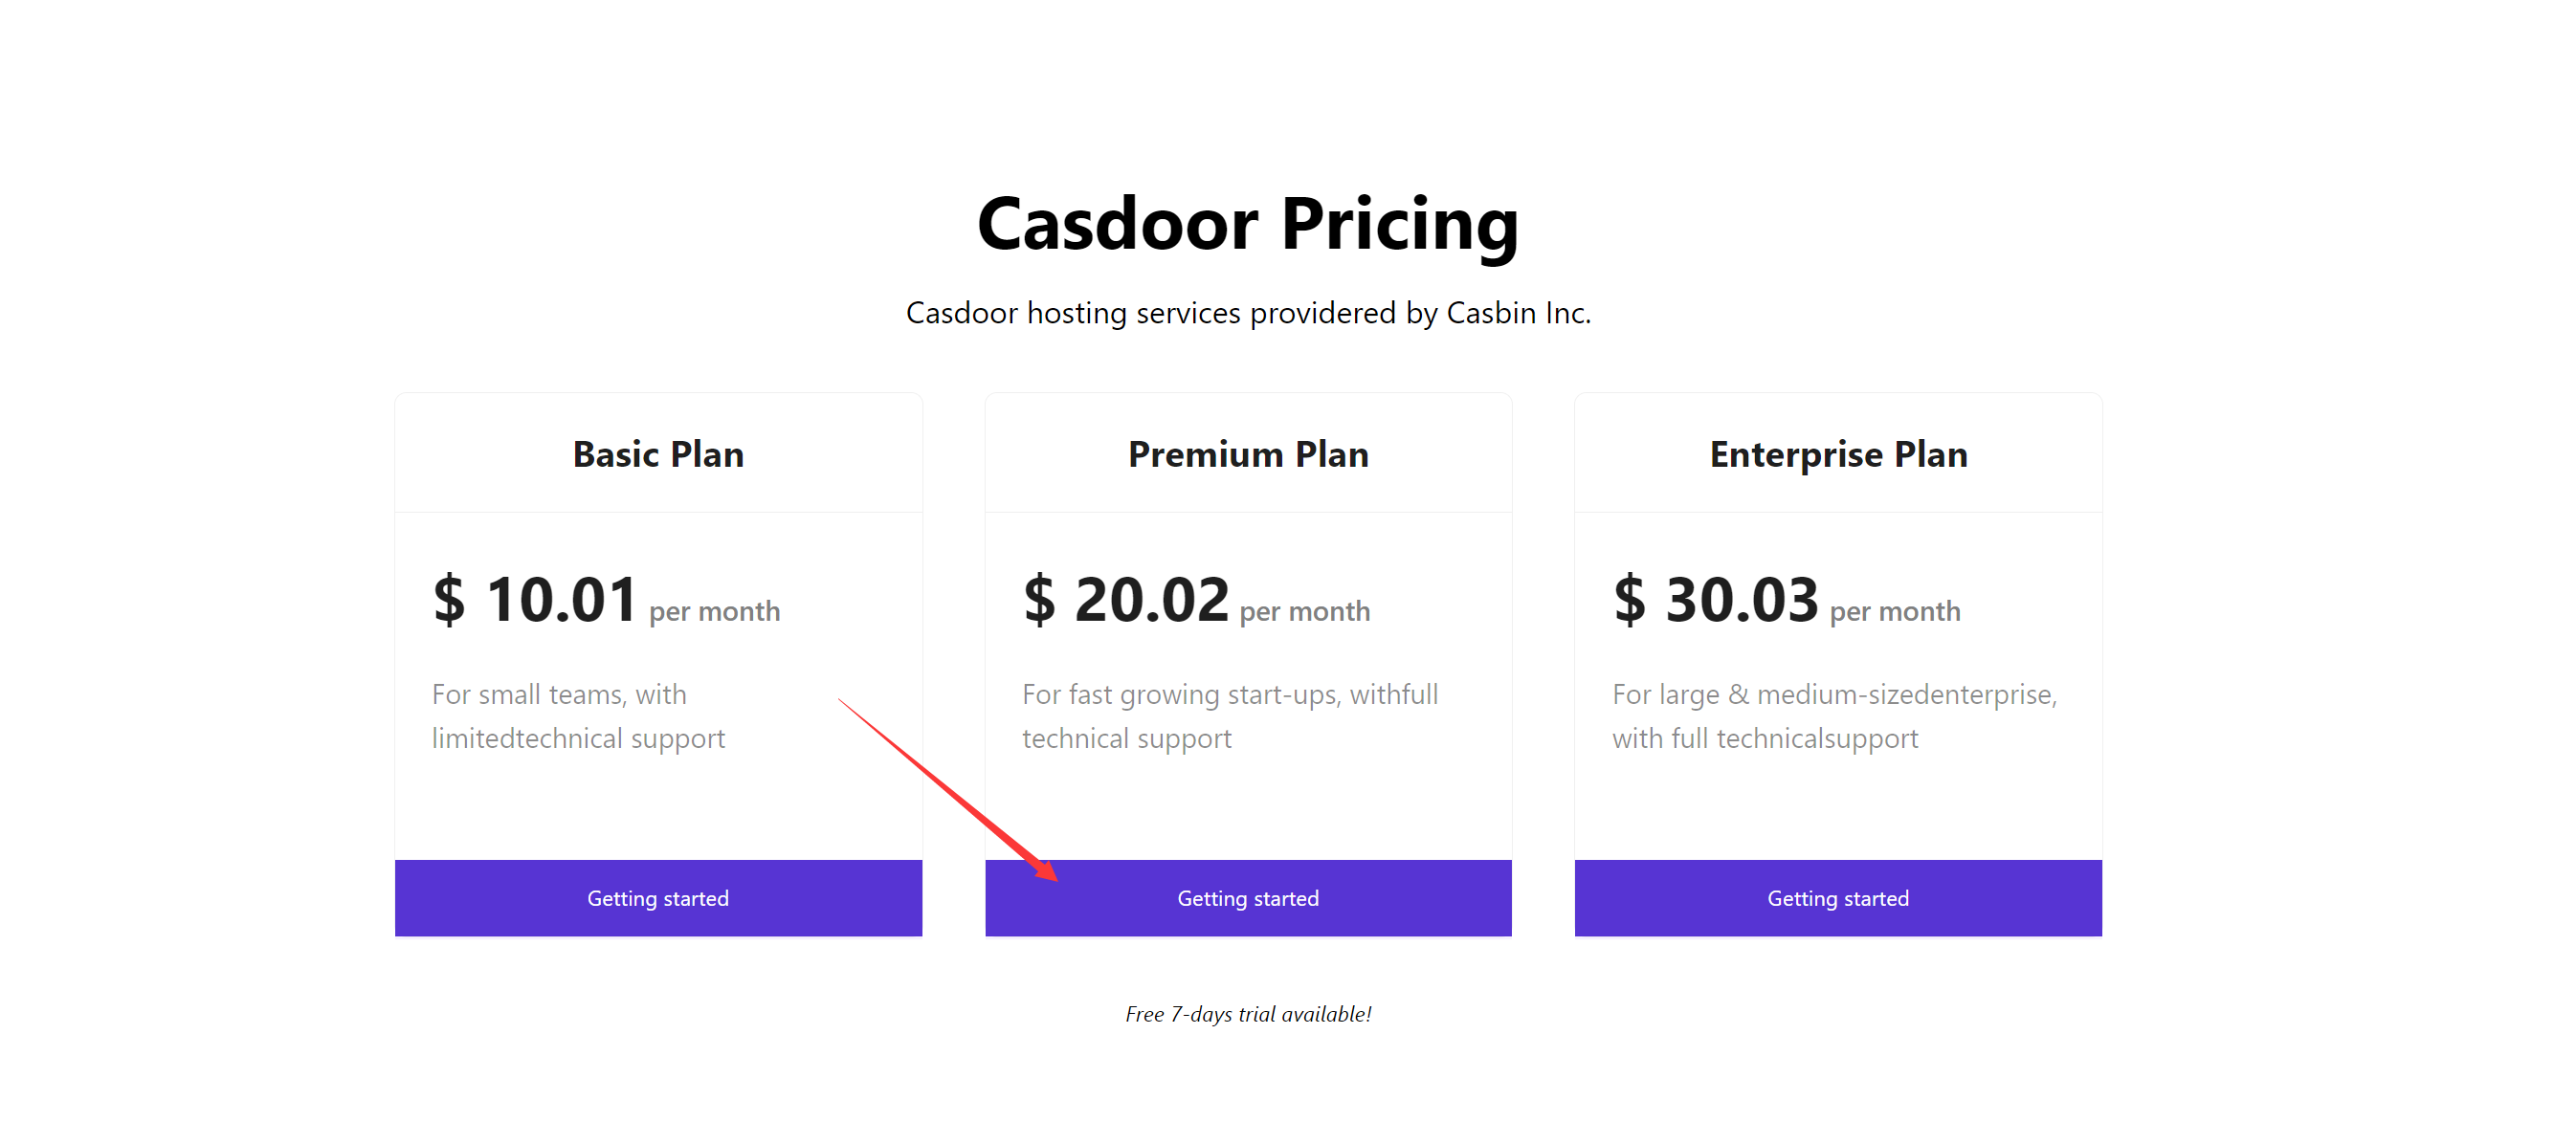Select the Enterprise Plan card title
This screenshot has width=2576, height=1144.
pyautogui.click(x=1838, y=455)
